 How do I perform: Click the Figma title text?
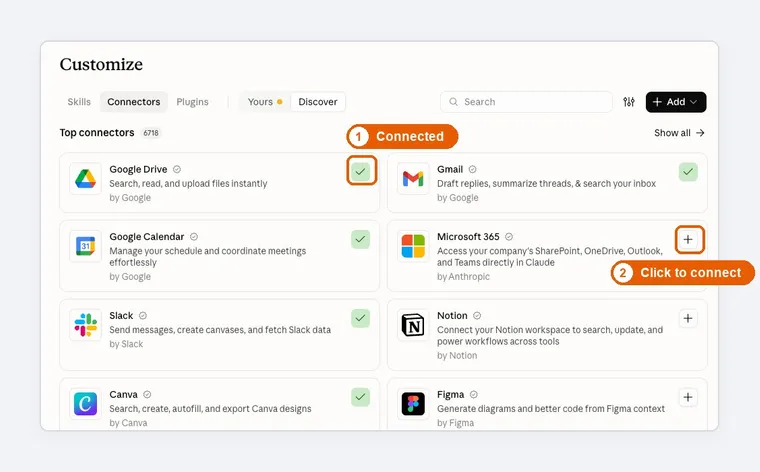[451, 394]
